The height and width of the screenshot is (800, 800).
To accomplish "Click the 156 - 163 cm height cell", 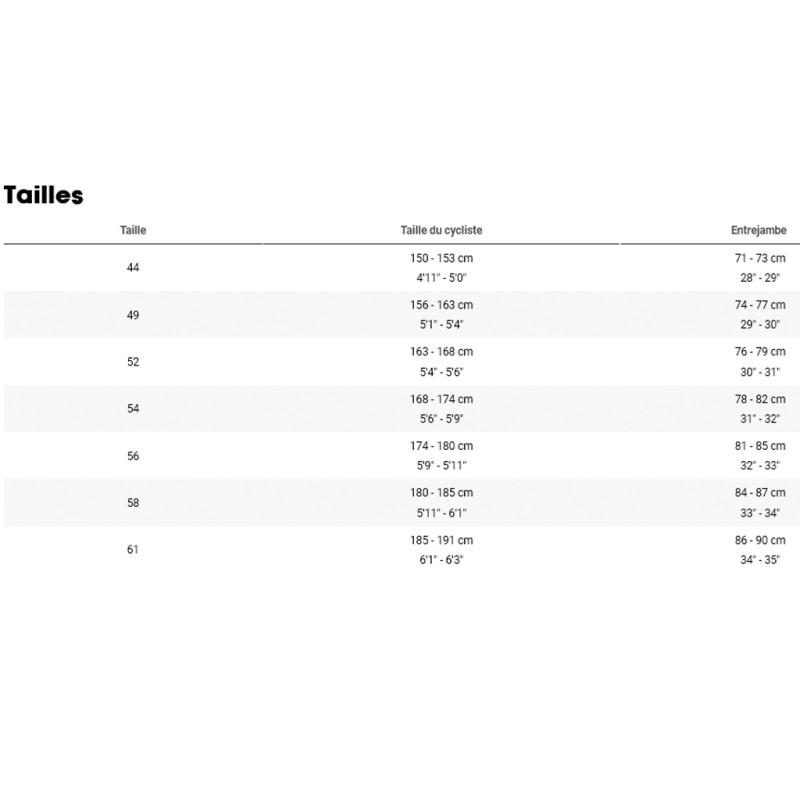I will point(441,305).
